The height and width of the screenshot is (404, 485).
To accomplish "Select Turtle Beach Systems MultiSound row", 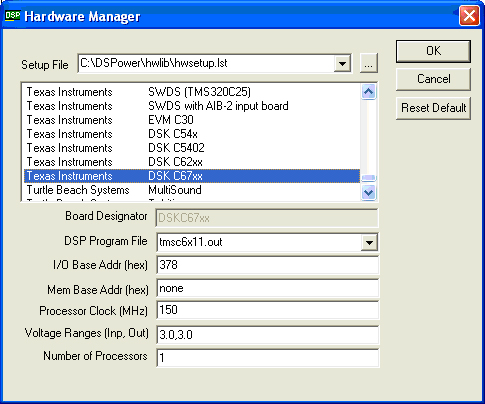I will click(192, 190).
